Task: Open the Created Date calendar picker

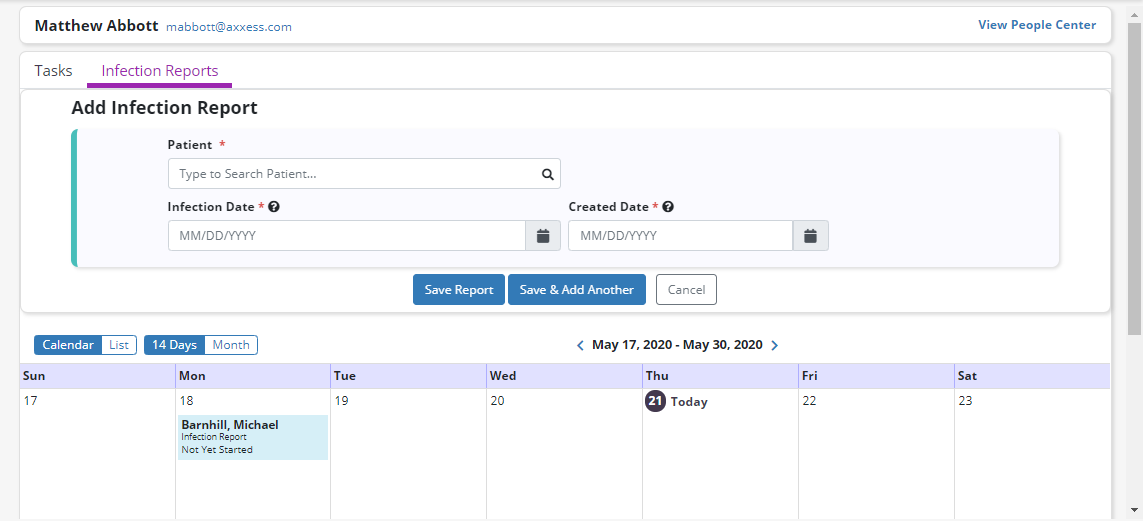Action: 810,236
